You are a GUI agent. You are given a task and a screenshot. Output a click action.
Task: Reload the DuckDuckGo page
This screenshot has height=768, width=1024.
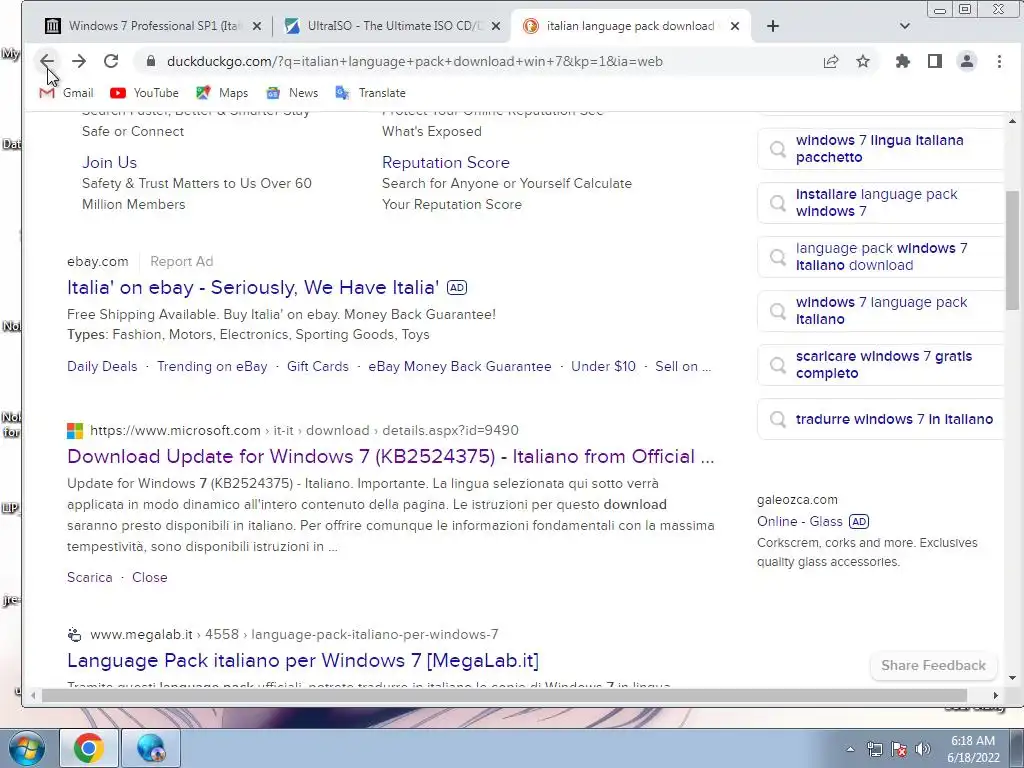(x=111, y=61)
